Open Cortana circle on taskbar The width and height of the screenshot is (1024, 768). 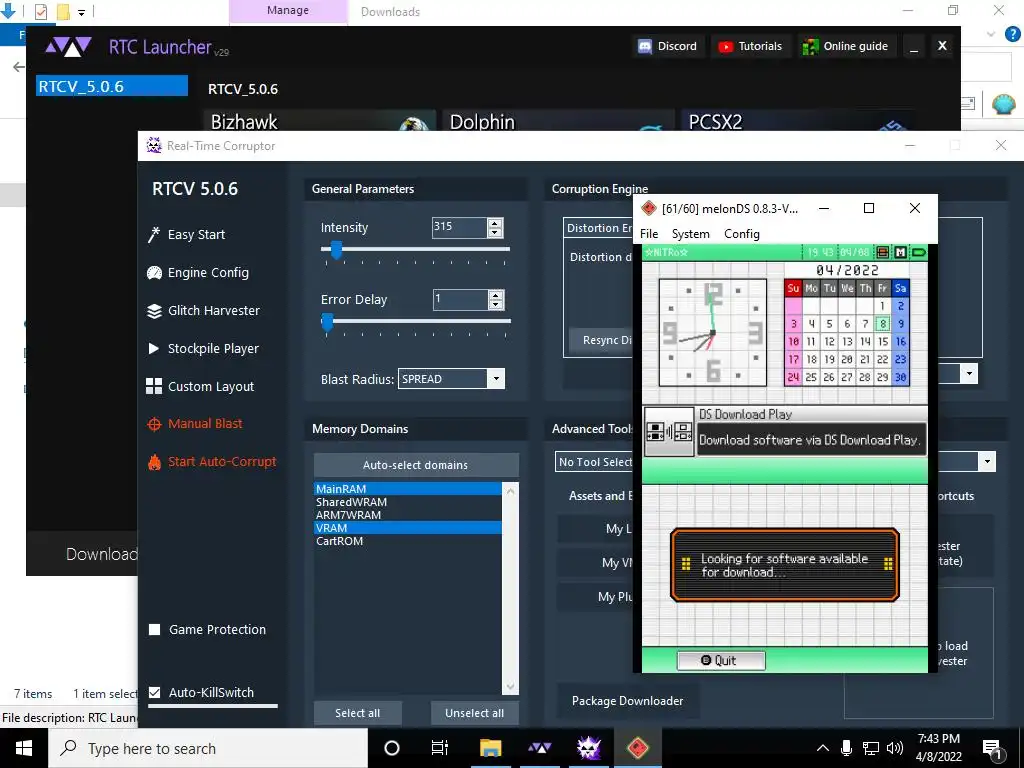[x=392, y=748]
